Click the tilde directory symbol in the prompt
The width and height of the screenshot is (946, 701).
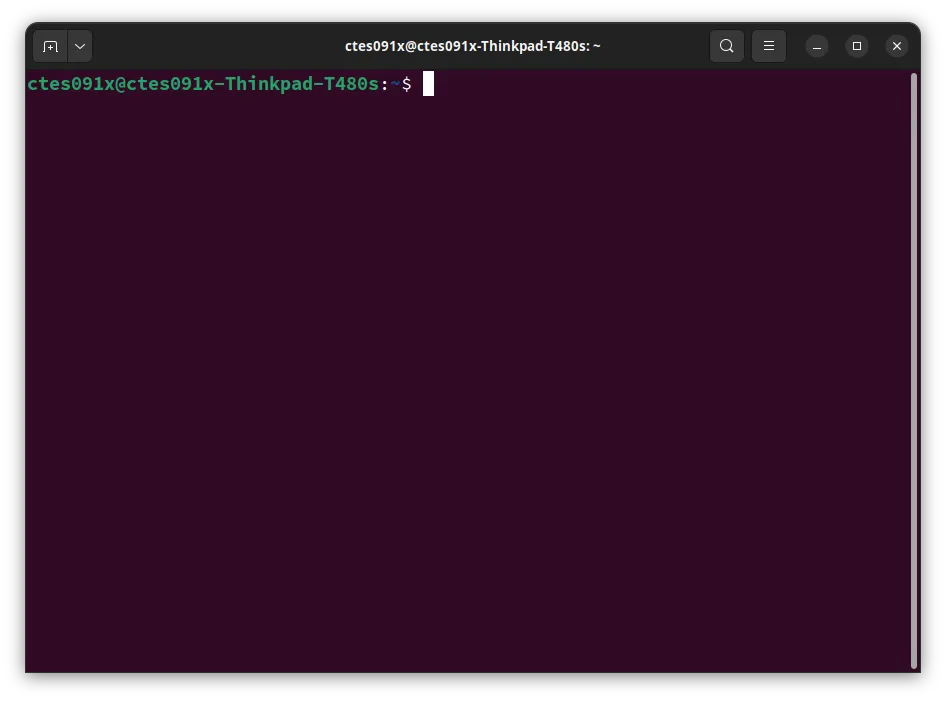click(x=395, y=84)
